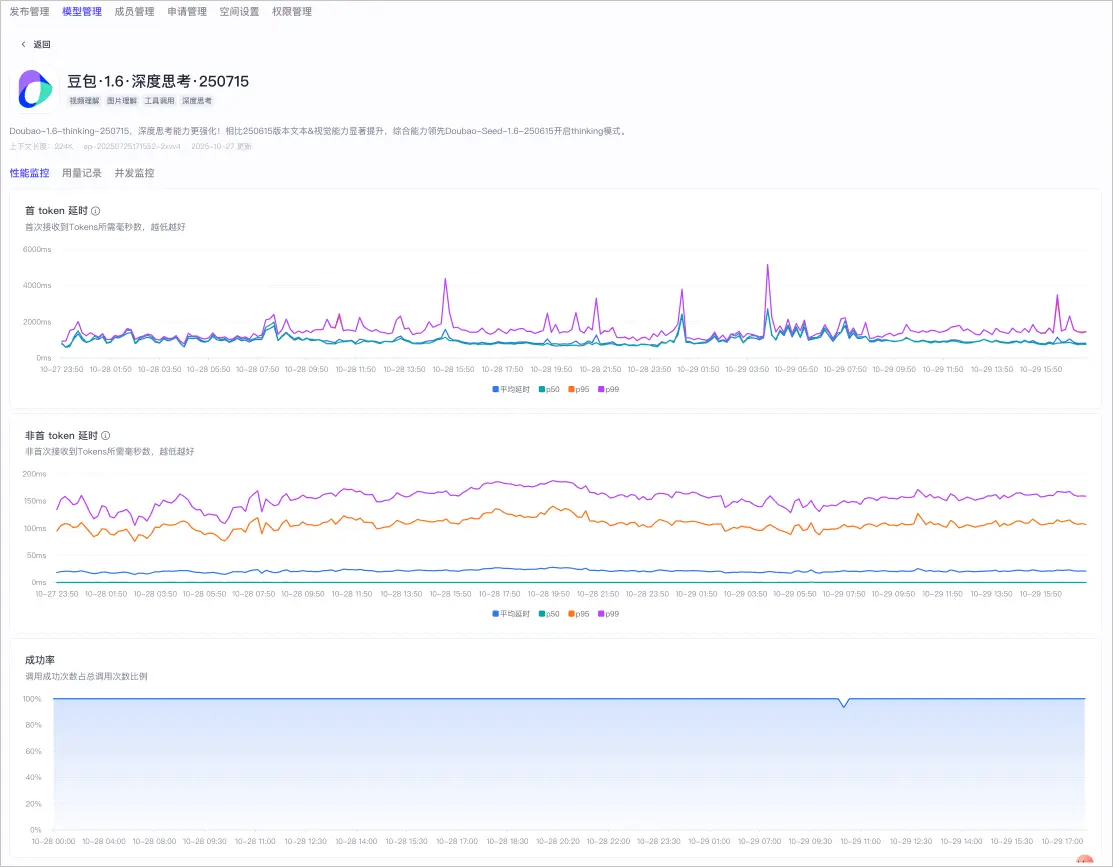This screenshot has width=1113, height=867.
Task: Open 权限管理 in the top navigation
Action: tap(292, 11)
